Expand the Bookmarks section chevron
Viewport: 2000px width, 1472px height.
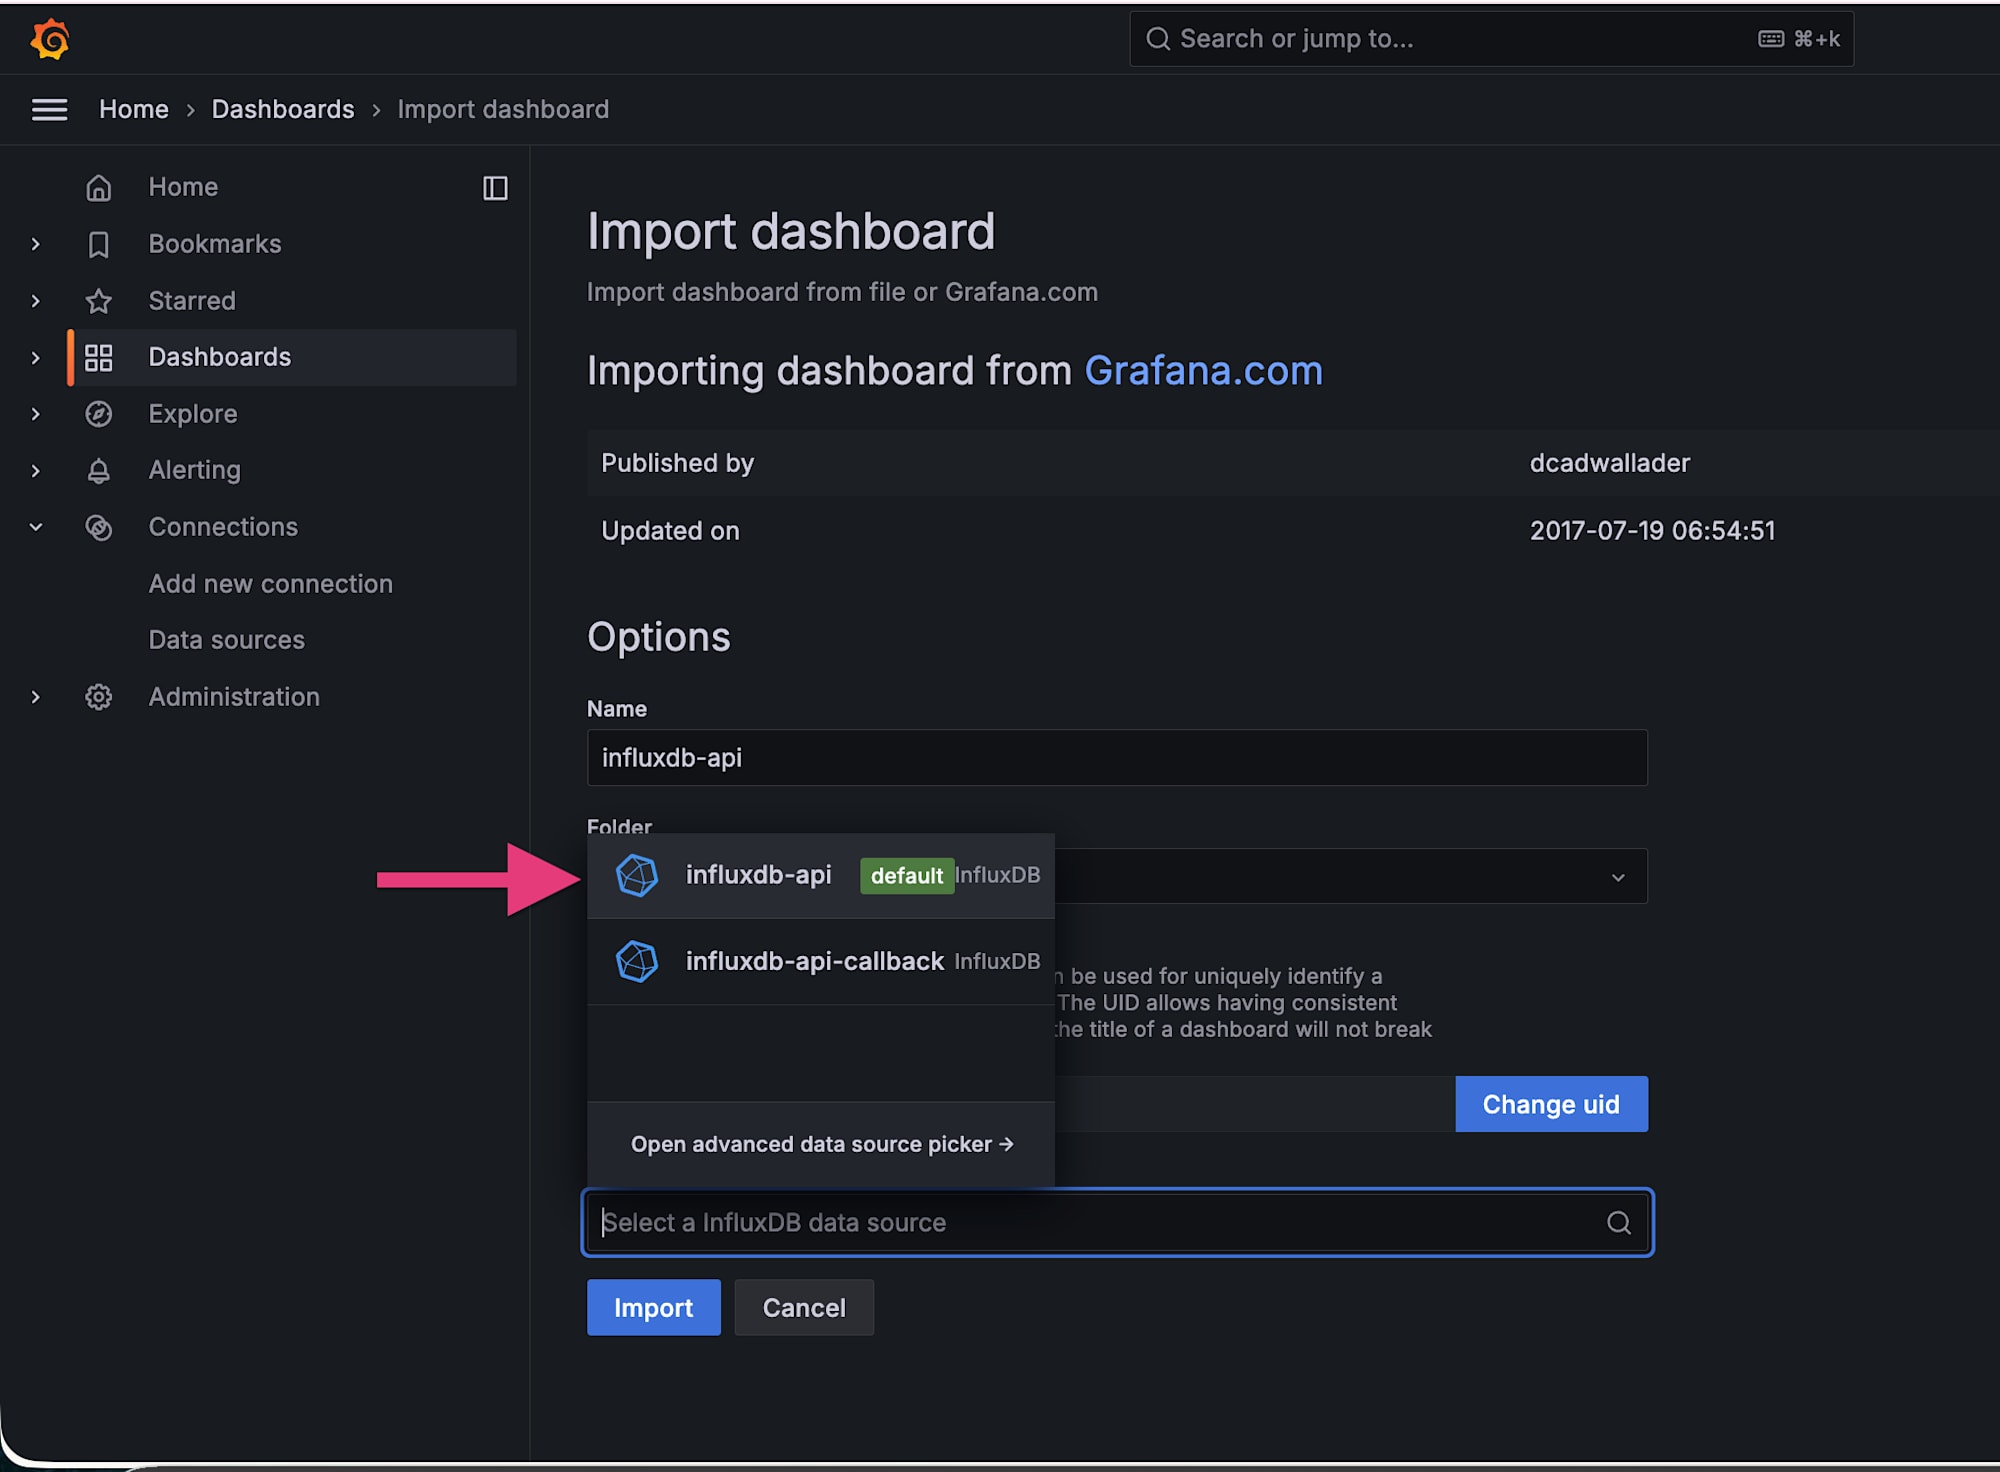click(36, 244)
